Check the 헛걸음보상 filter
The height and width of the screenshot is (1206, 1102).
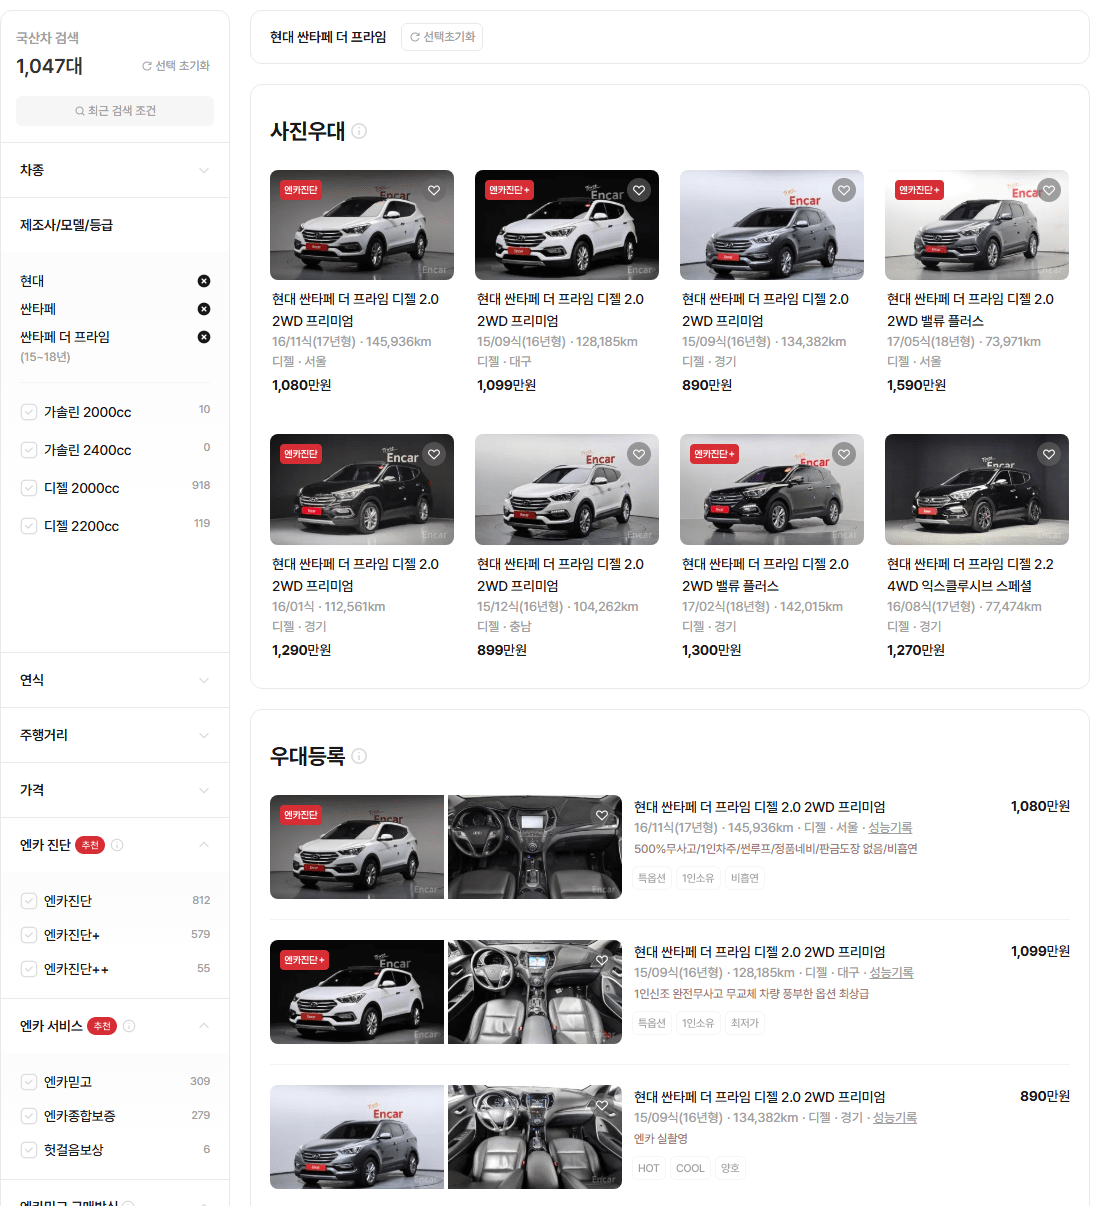click(x=29, y=1150)
